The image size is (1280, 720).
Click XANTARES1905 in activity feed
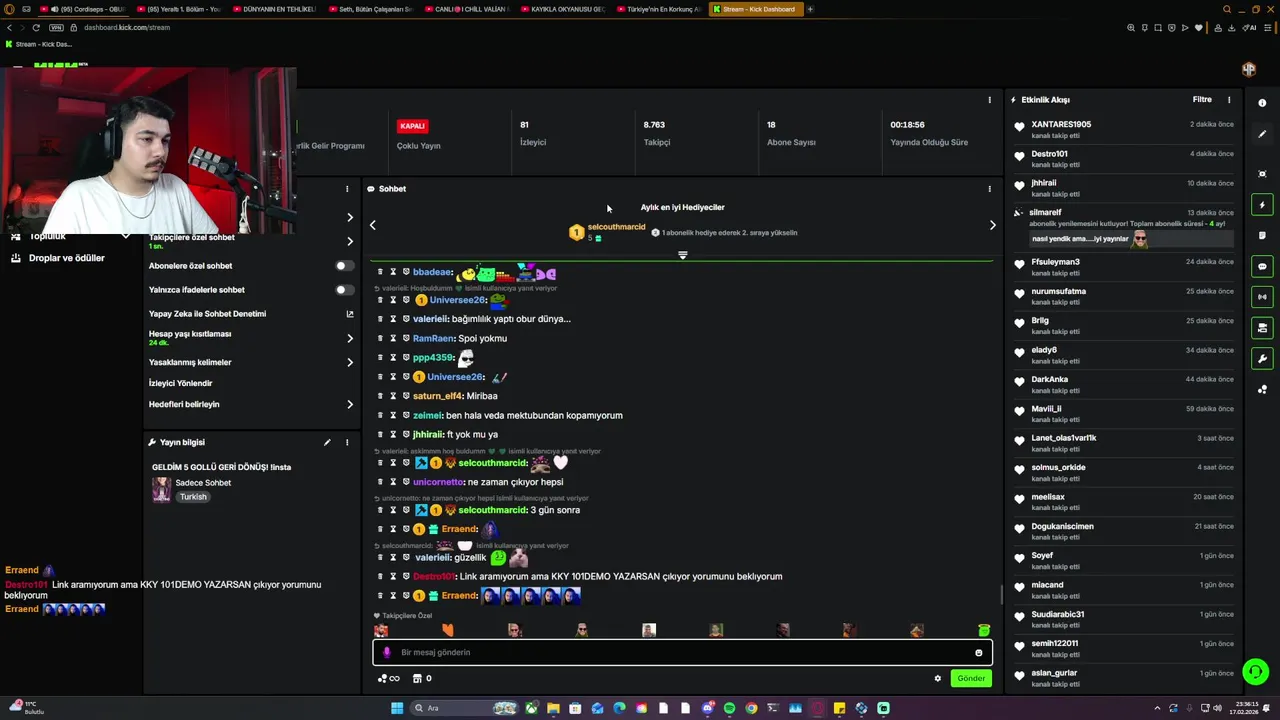point(1061,125)
